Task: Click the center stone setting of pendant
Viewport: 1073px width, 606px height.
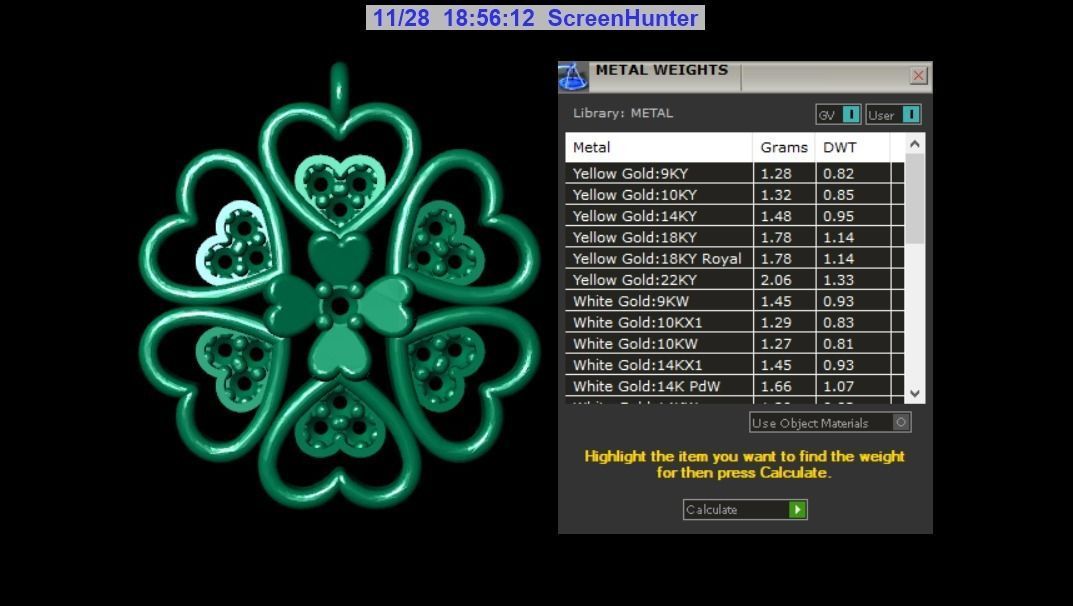Action: click(x=340, y=305)
